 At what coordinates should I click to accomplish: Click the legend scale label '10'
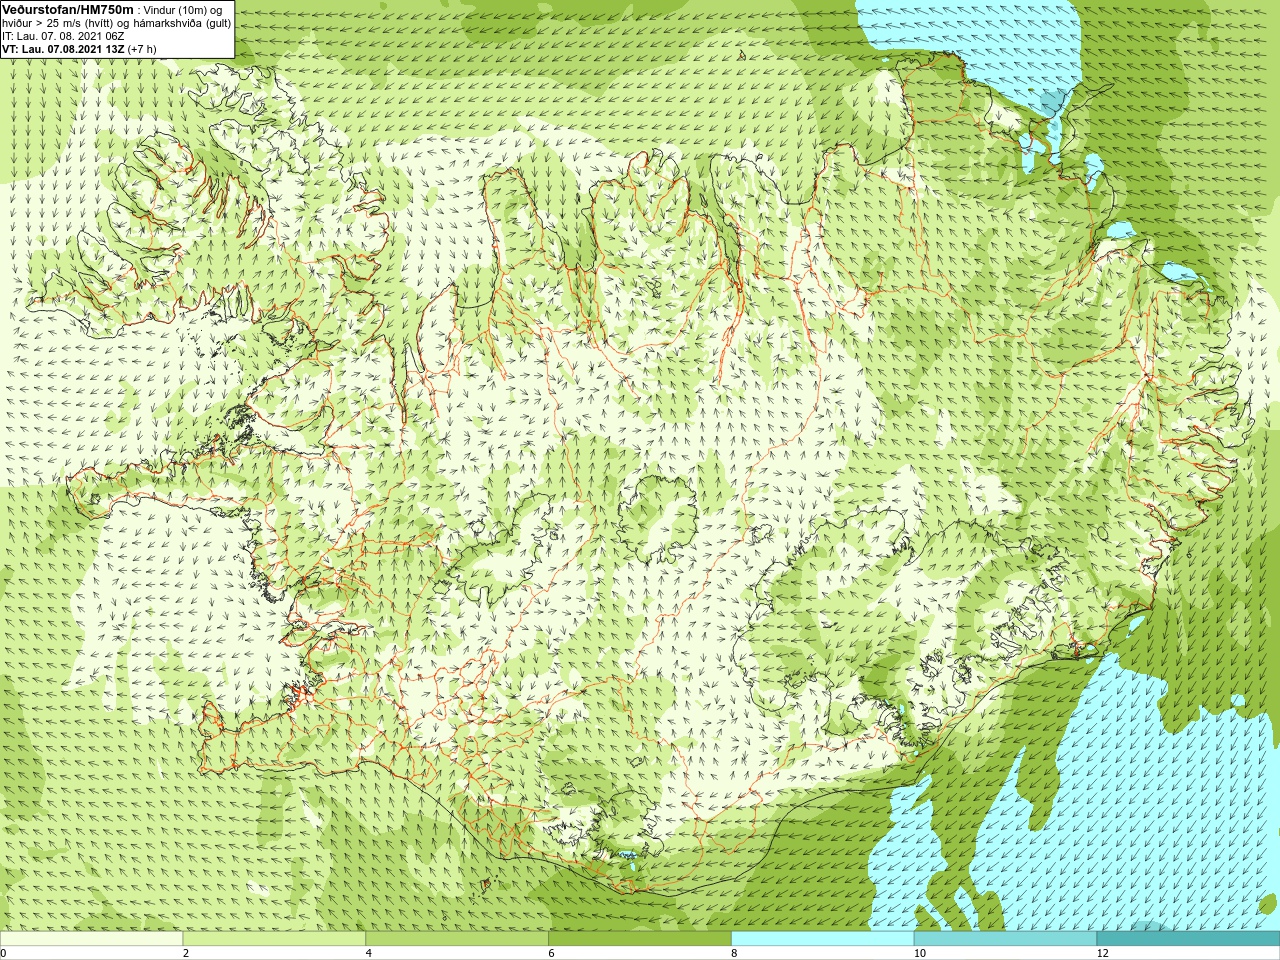920,954
